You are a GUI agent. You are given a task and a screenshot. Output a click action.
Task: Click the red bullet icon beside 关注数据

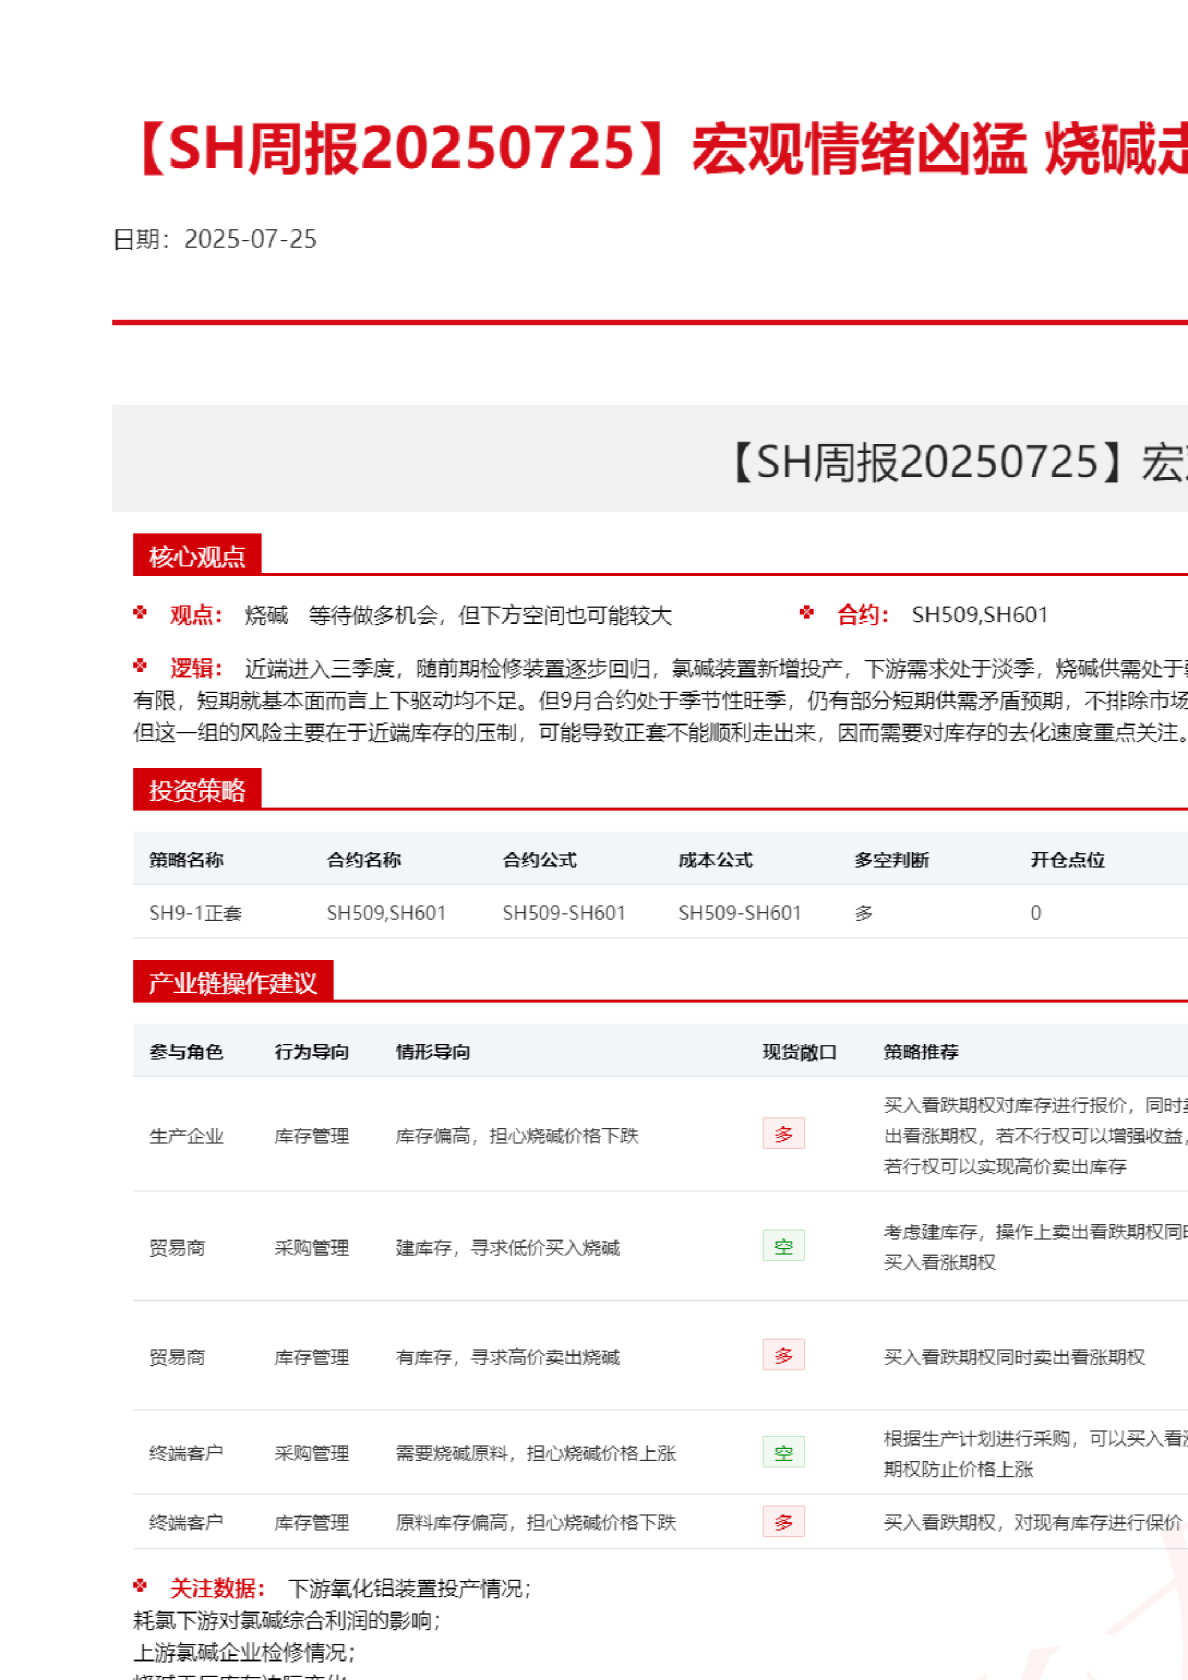[x=140, y=1586]
